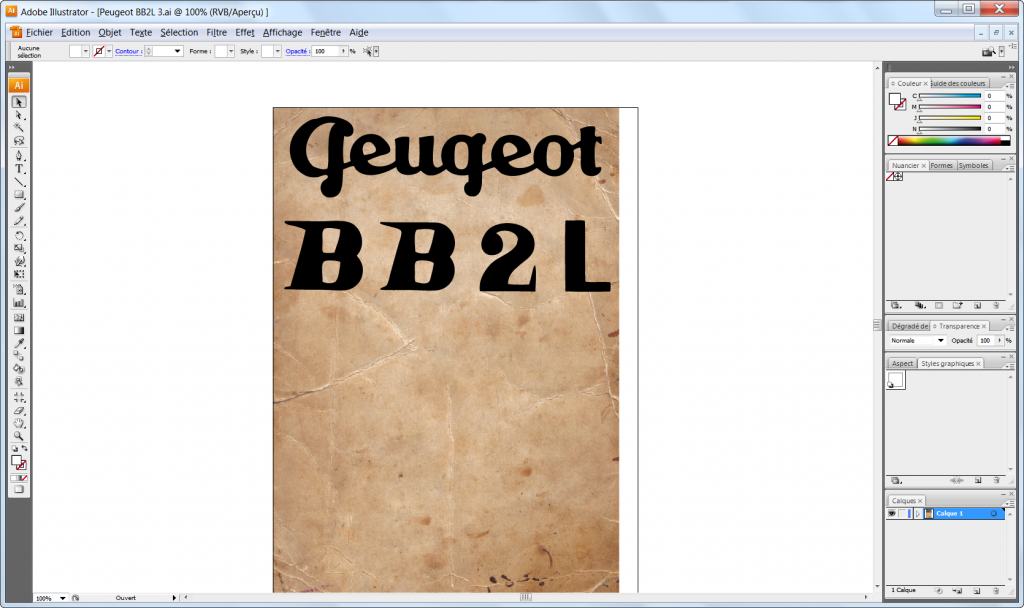The image size is (1024, 608).
Task: Pick the Pencil tool
Action: (x=19, y=221)
